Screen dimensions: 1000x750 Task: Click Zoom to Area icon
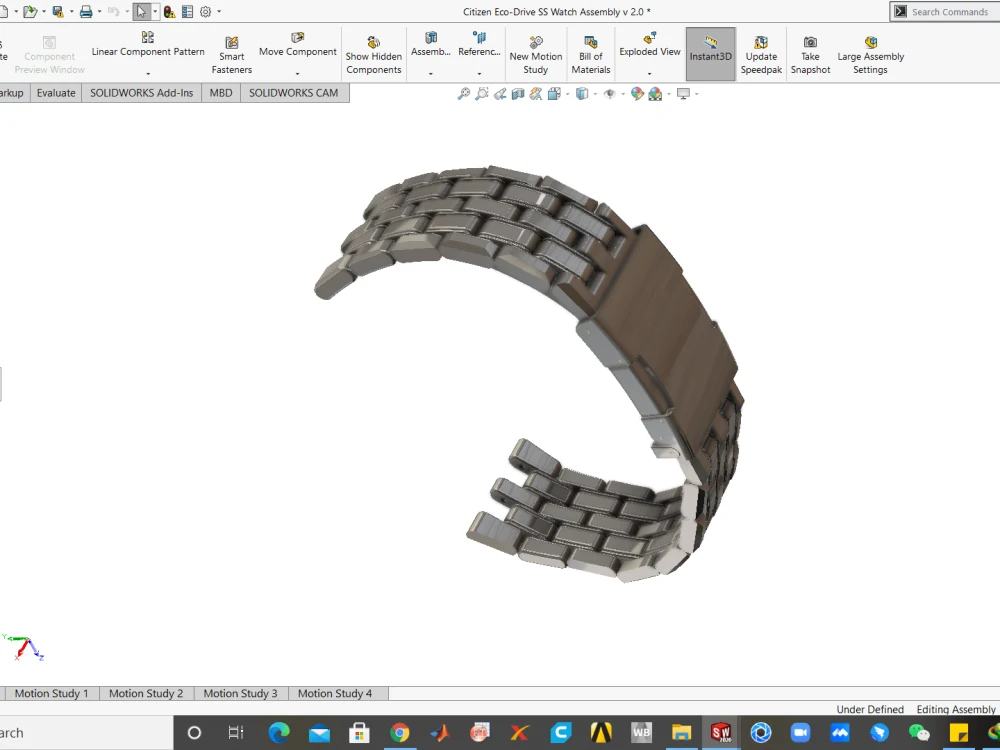click(x=482, y=94)
